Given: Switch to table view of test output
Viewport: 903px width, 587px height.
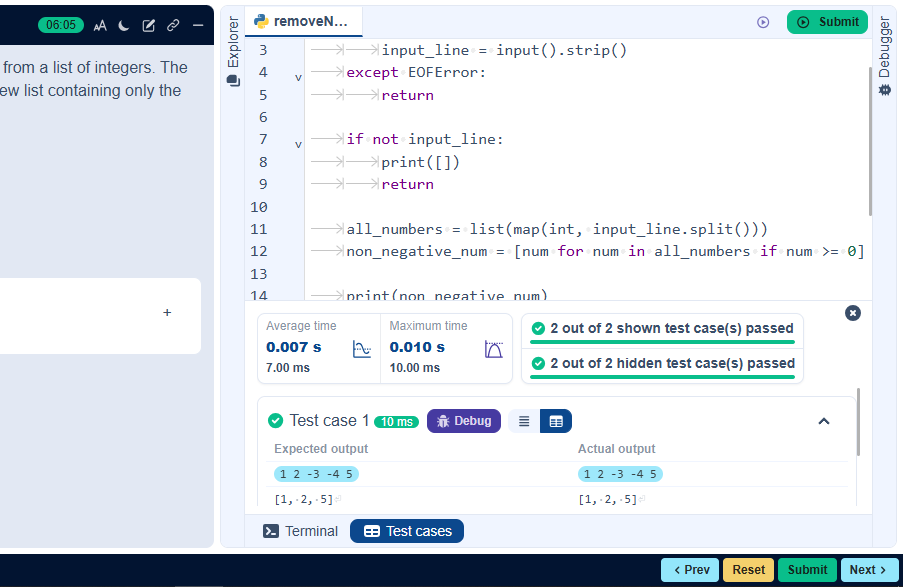Looking at the screenshot, I should (556, 421).
